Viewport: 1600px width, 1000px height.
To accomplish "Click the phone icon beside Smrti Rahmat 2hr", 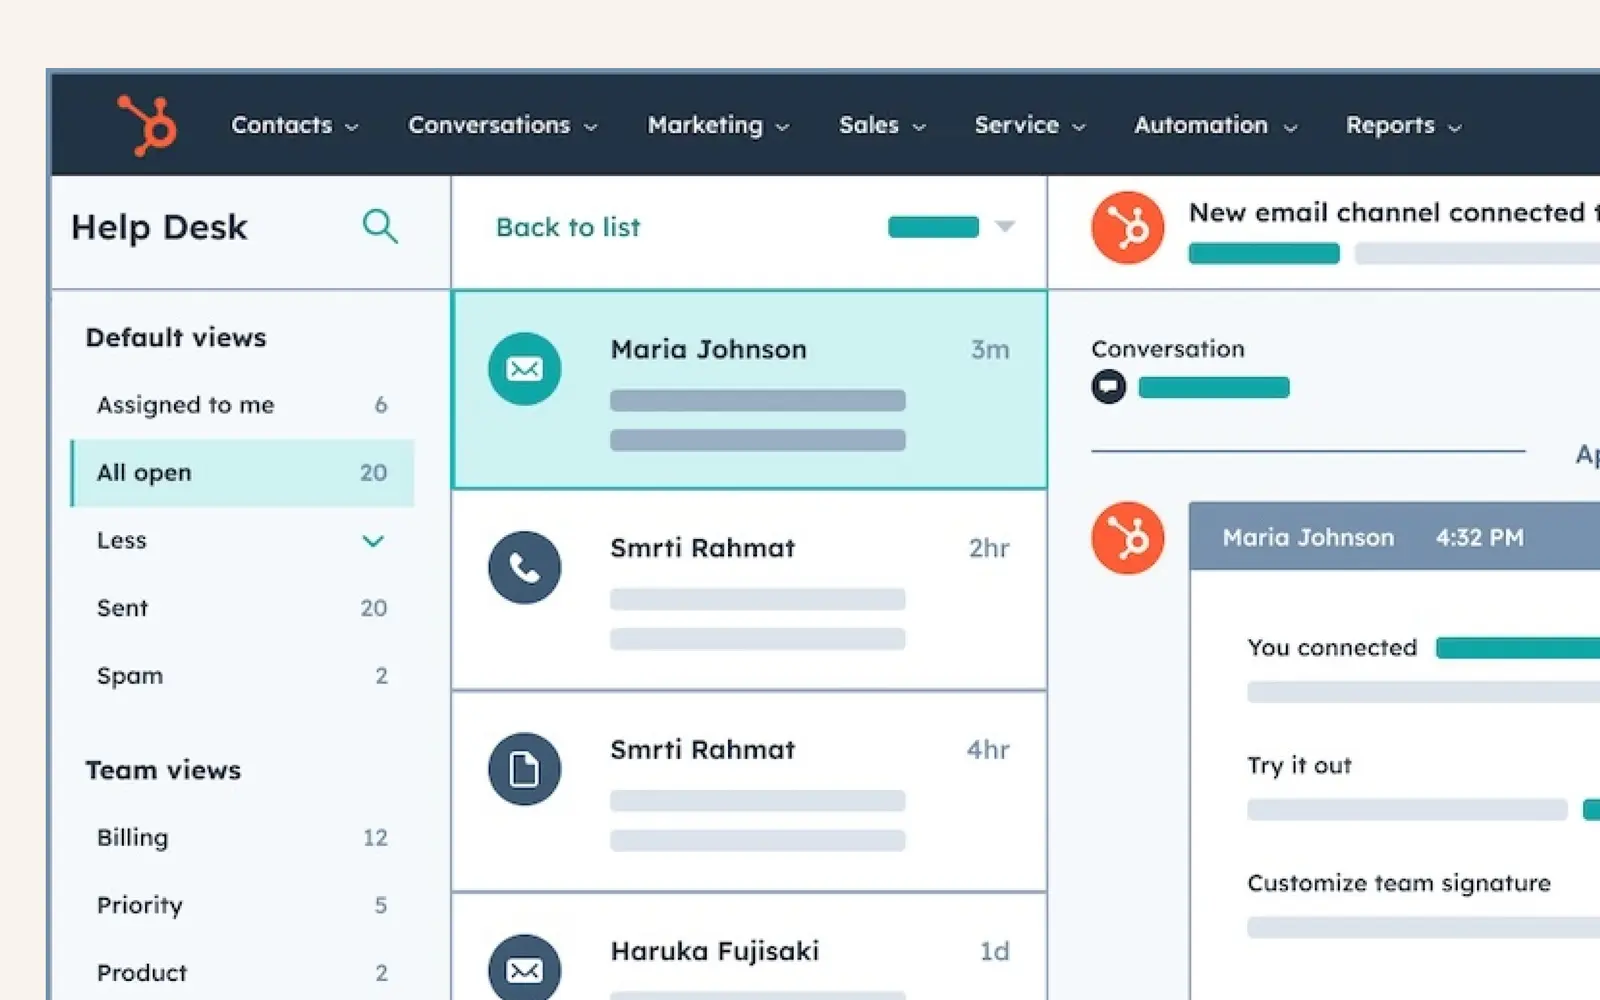I will click(524, 567).
